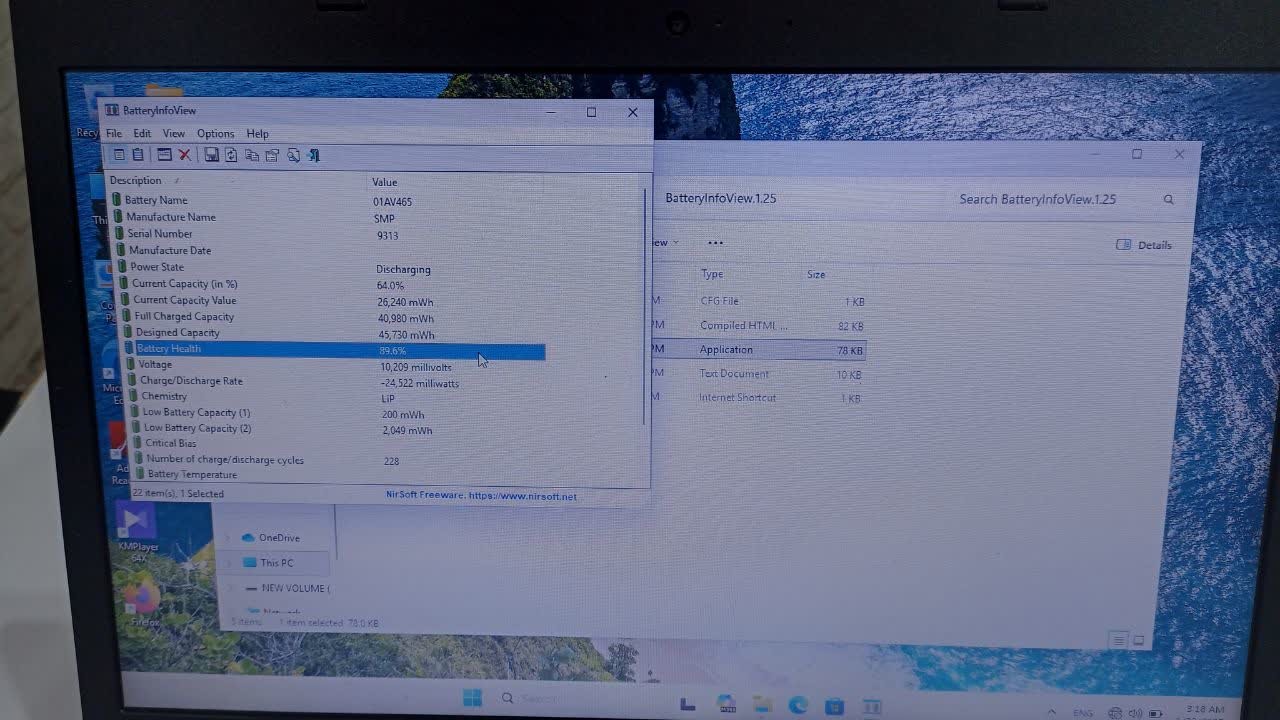This screenshot has height=720, width=1280.
Task: Open the File menu
Action: point(114,134)
